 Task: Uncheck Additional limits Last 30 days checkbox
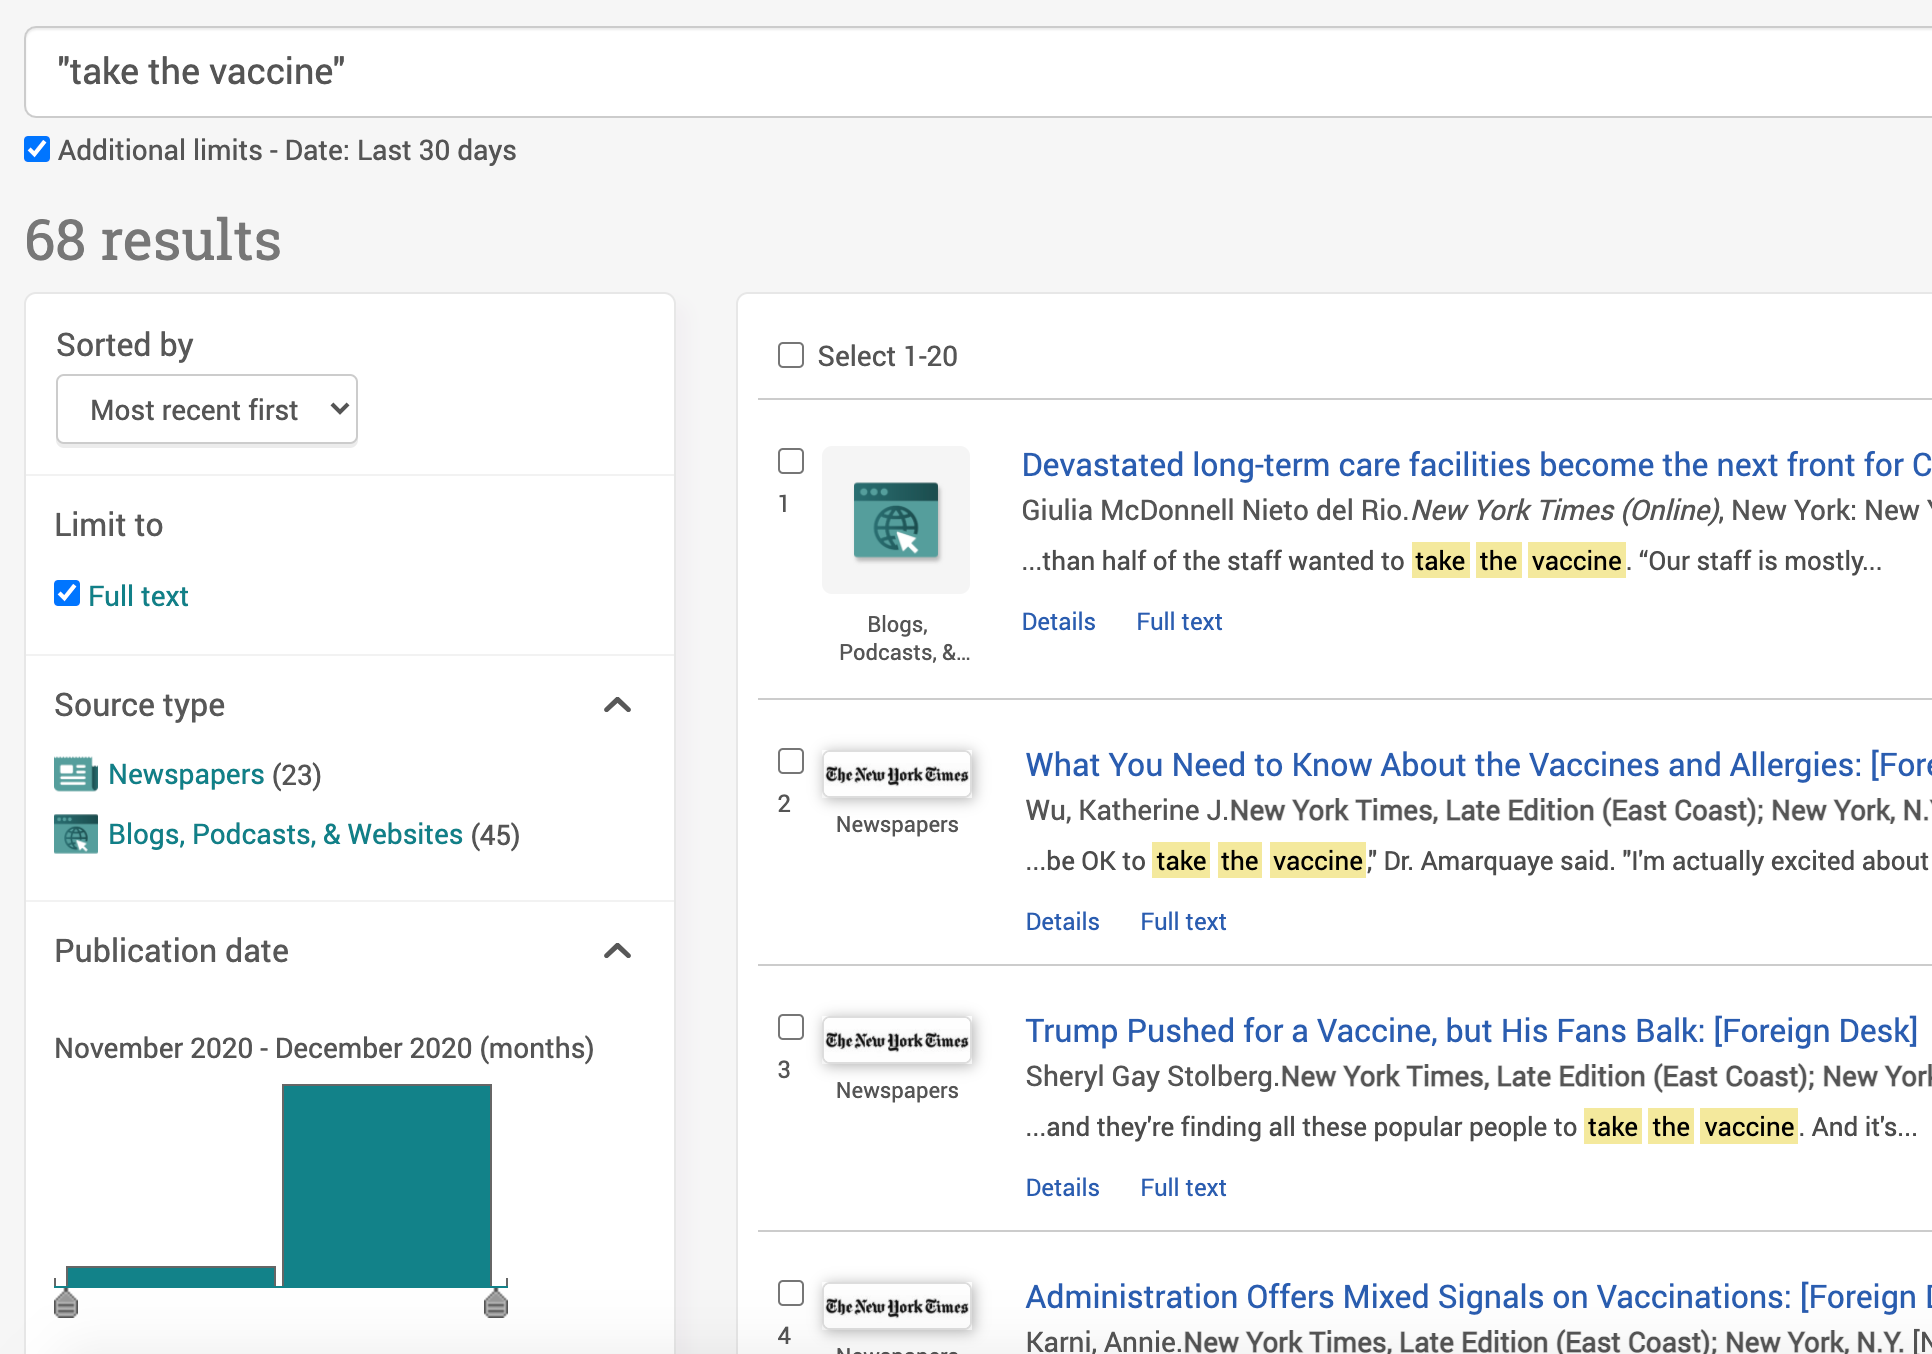pyautogui.click(x=37, y=150)
